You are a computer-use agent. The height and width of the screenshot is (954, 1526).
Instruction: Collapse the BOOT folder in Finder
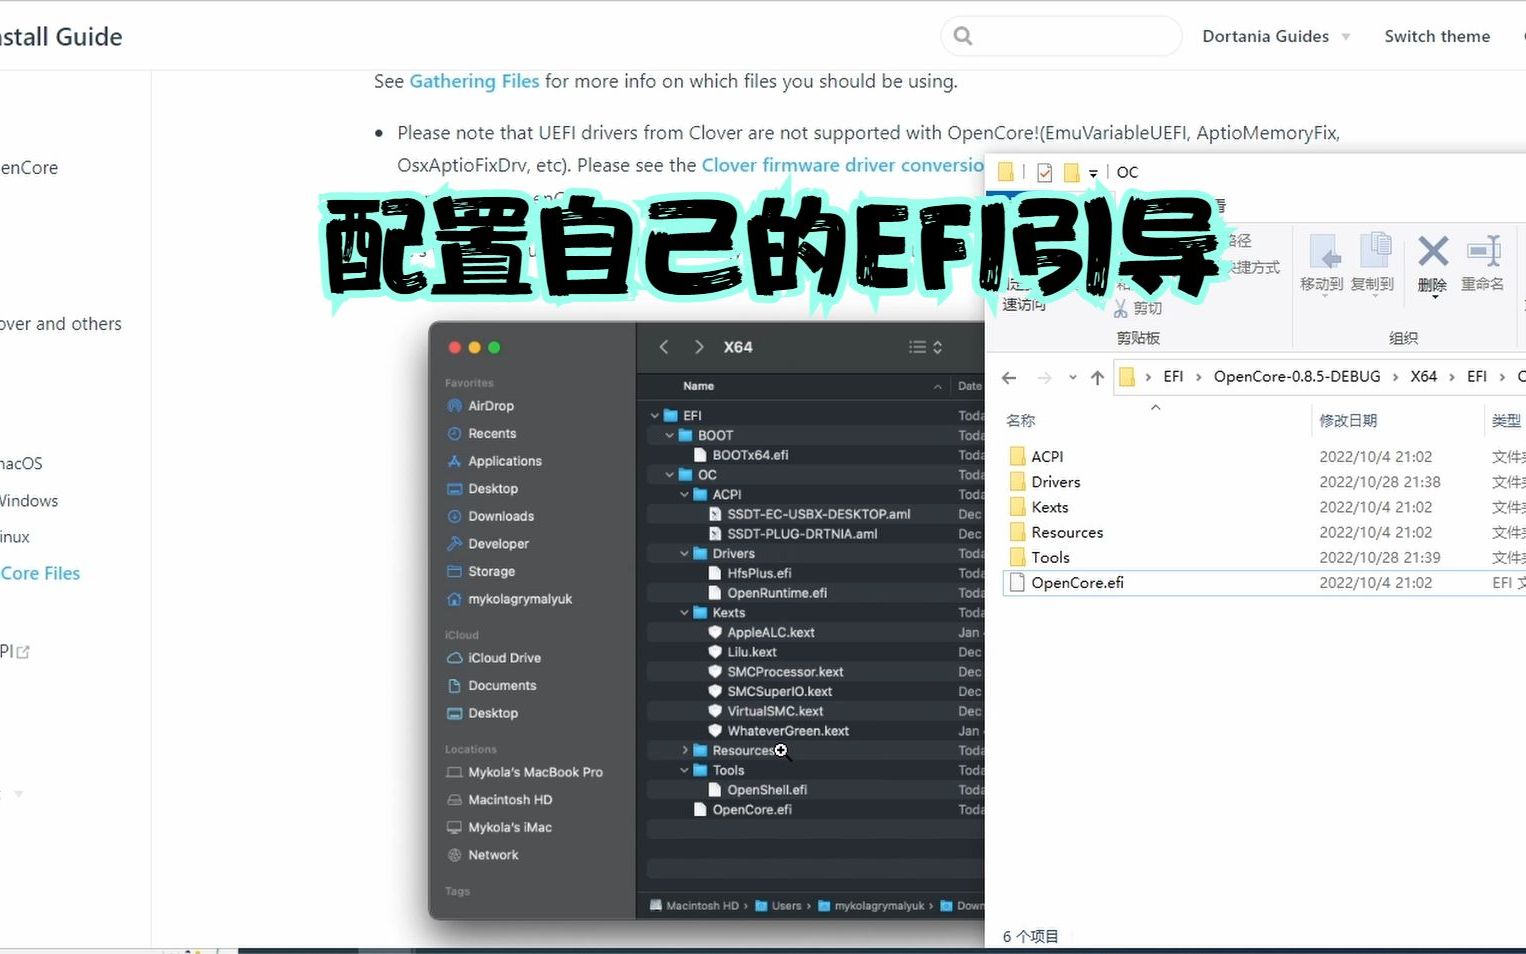pyautogui.click(x=670, y=436)
